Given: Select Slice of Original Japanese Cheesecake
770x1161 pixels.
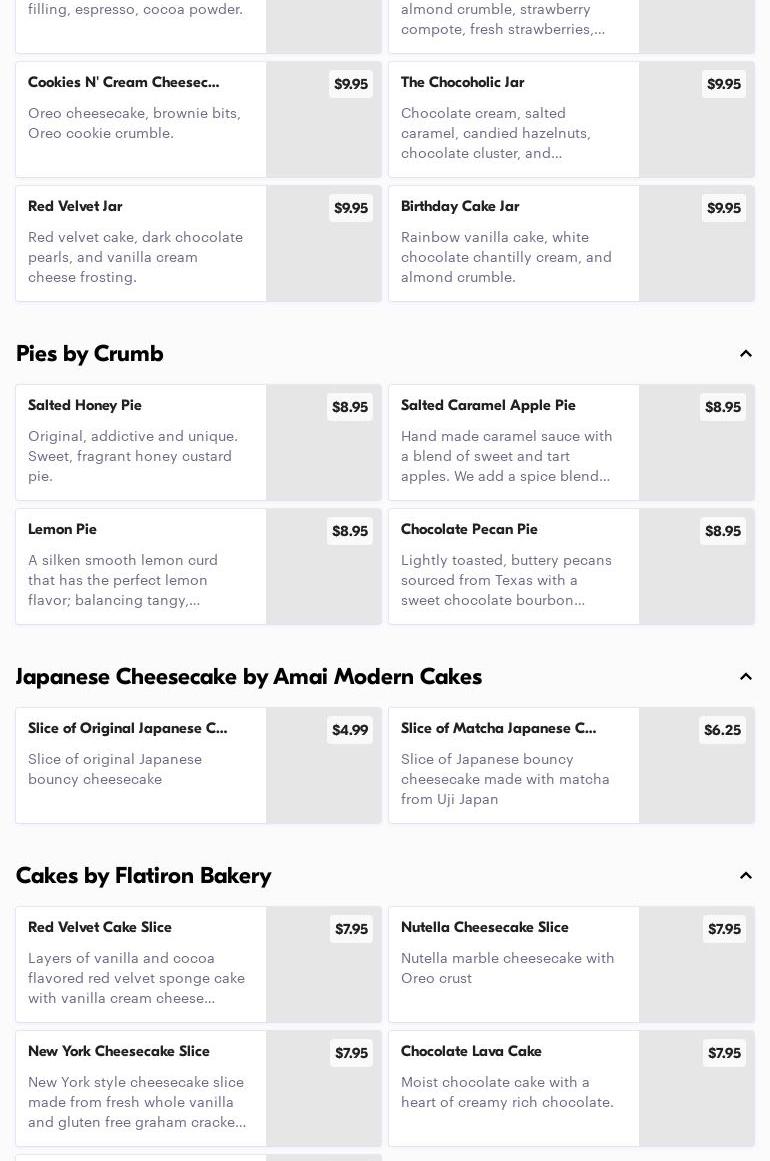Looking at the screenshot, I should pyautogui.click(x=140, y=765).
